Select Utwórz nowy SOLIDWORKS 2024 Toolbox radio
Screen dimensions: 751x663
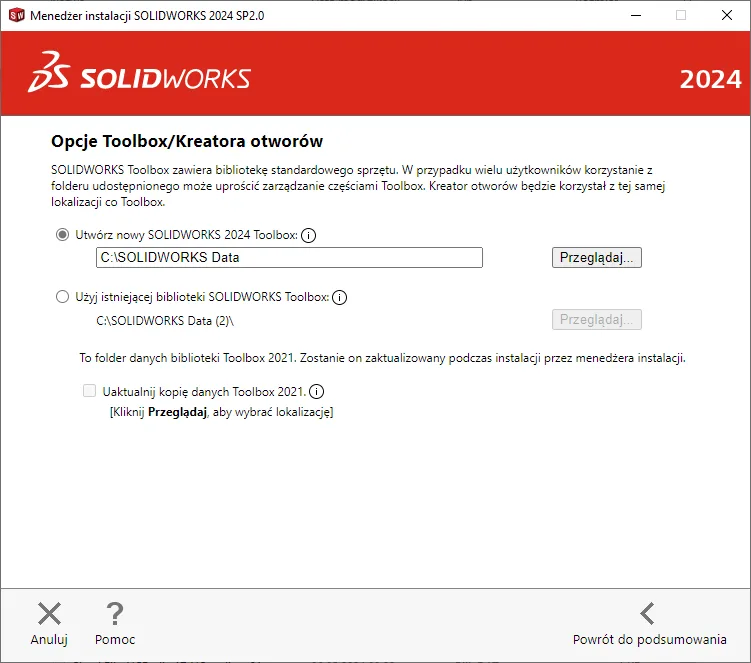62,235
